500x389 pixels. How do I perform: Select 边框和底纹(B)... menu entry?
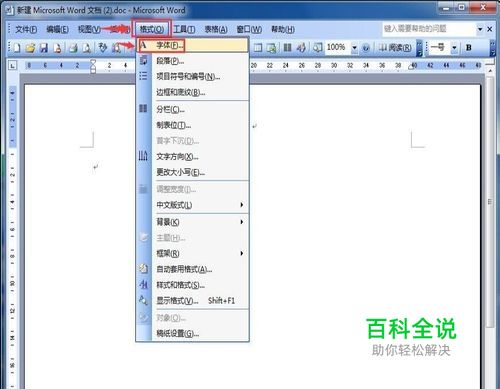click(192, 92)
